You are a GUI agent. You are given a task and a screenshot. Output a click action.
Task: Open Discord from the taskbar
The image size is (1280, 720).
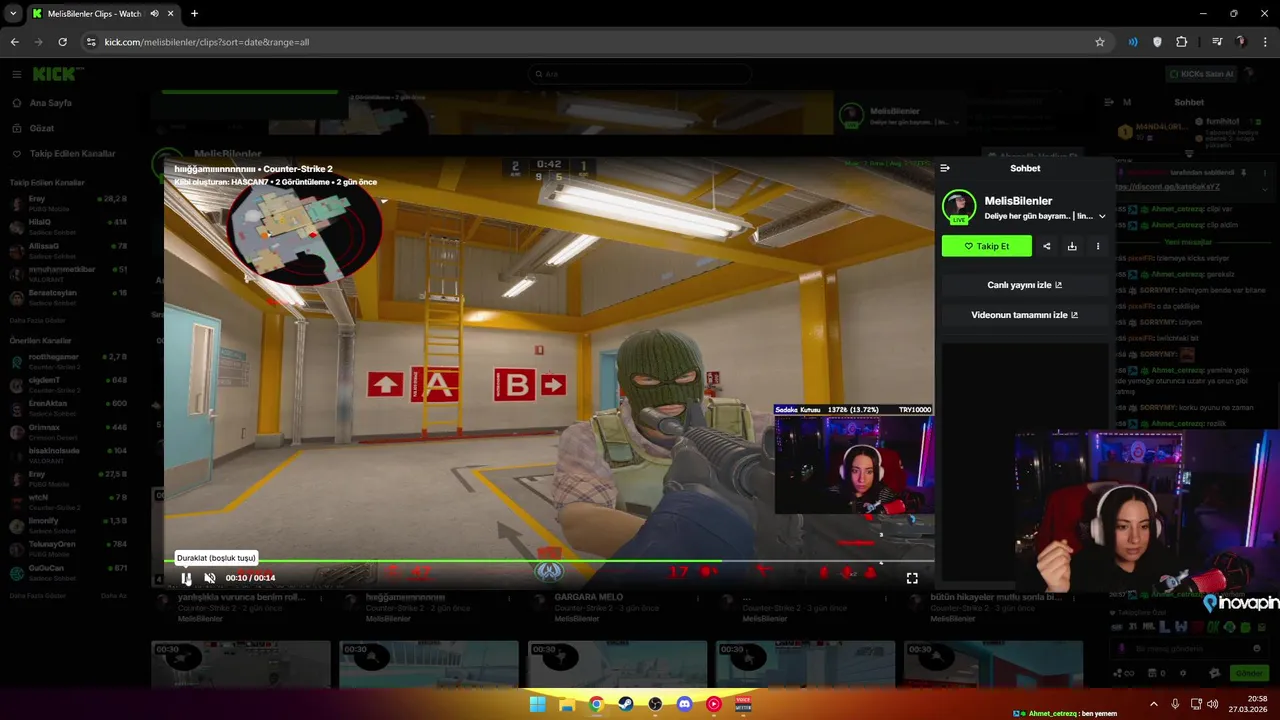[684, 704]
